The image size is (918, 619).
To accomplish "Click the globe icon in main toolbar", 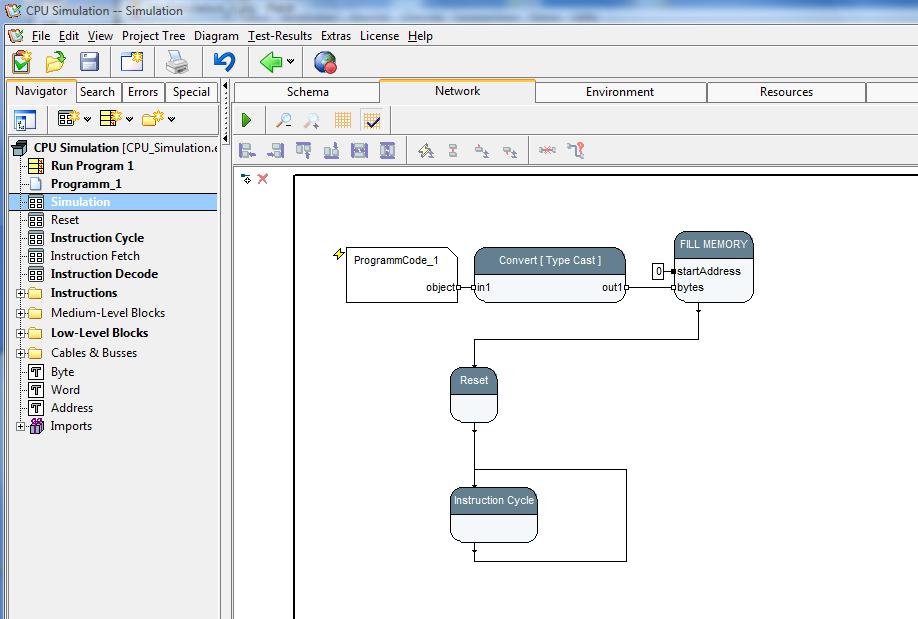I will coord(325,62).
